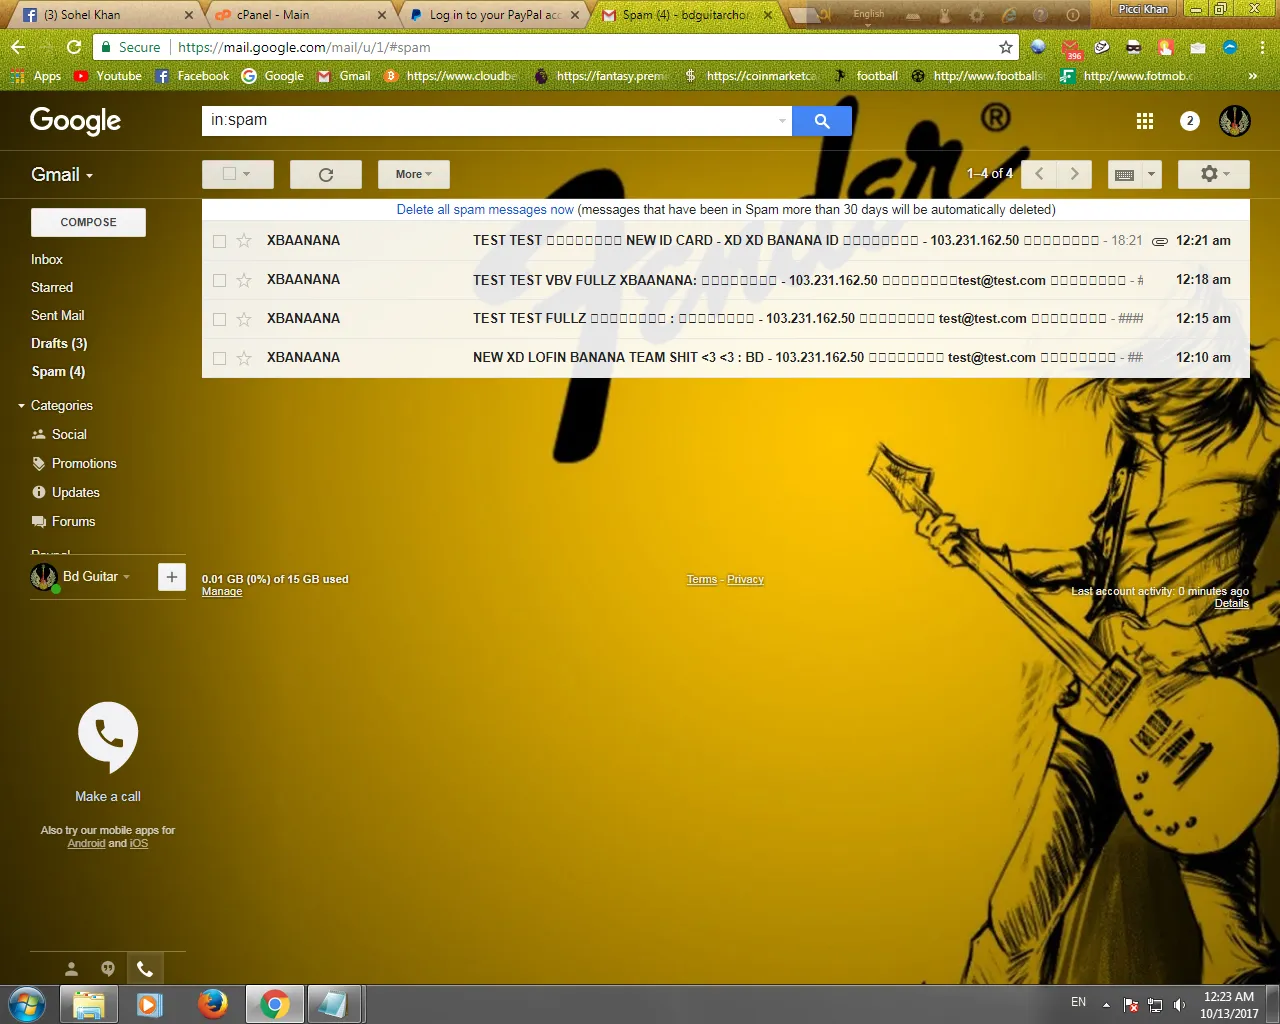Open the Promotions category
The width and height of the screenshot is (1280, 1024).
point(84,463)
